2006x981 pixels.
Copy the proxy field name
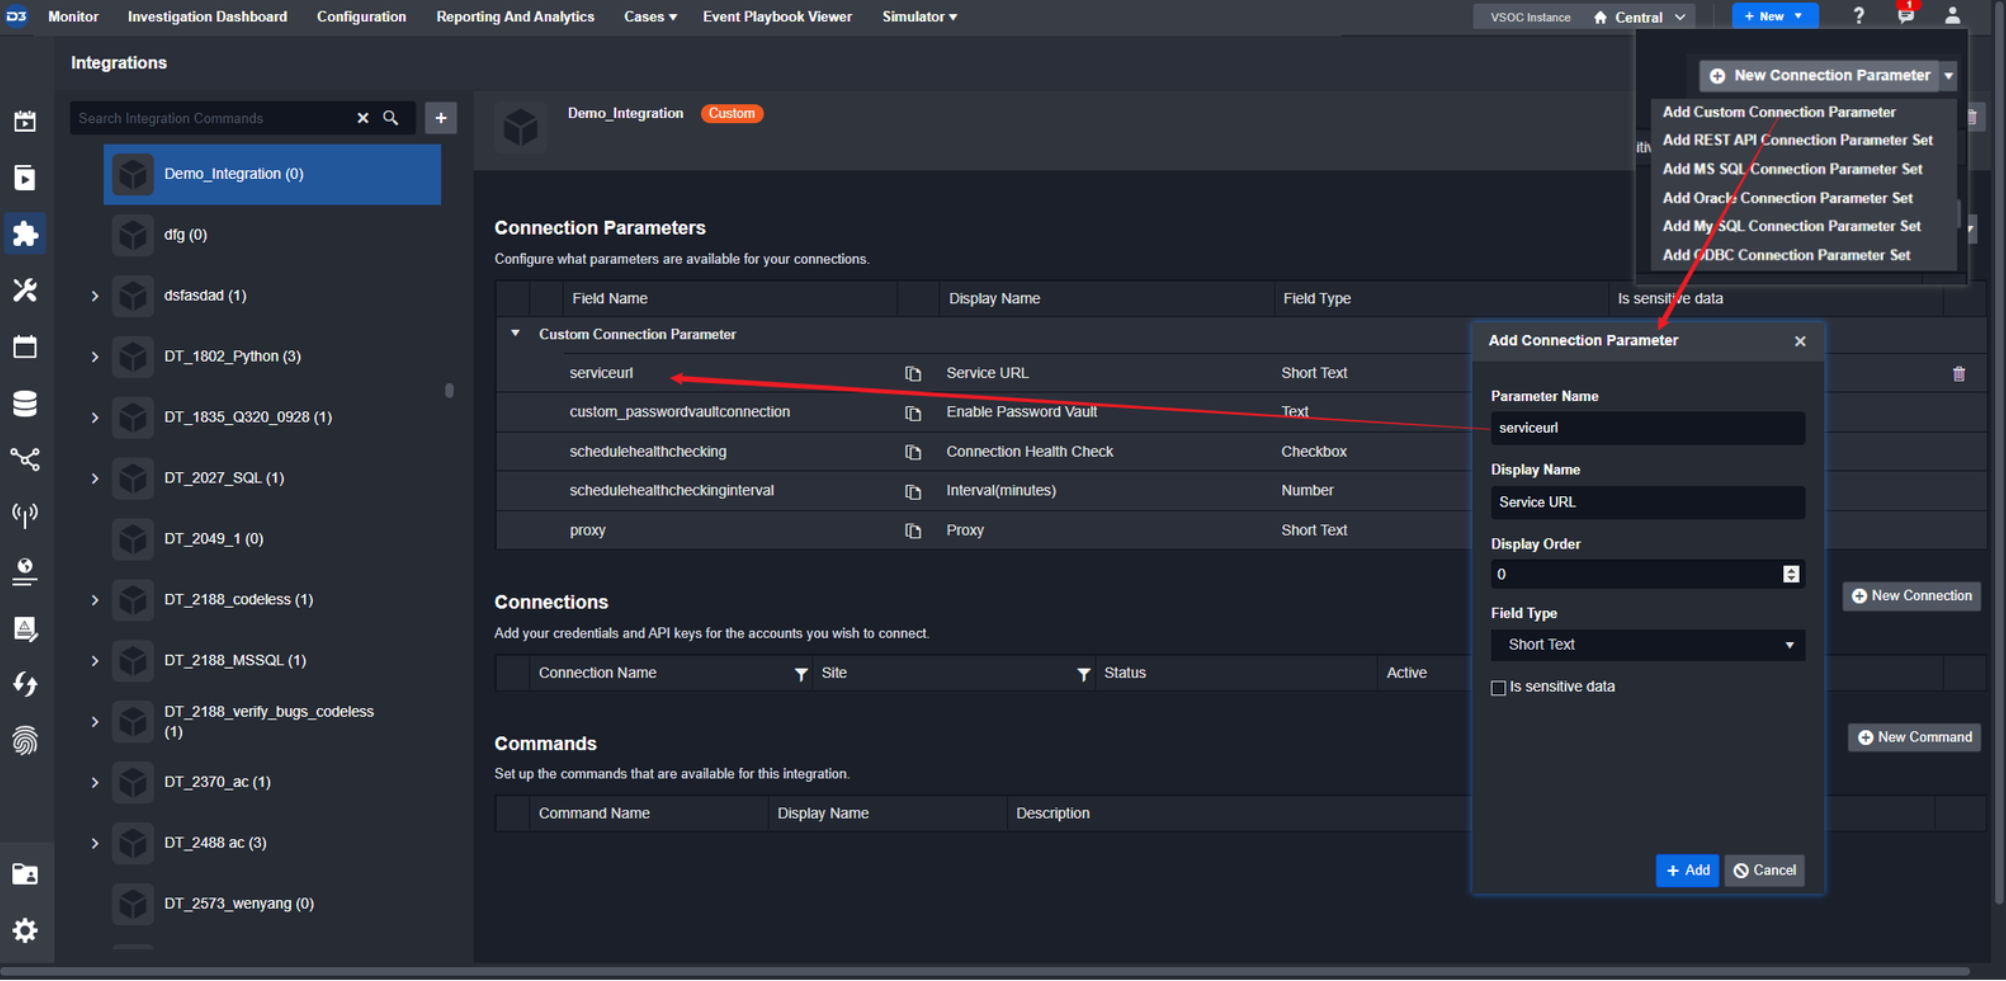913,531
